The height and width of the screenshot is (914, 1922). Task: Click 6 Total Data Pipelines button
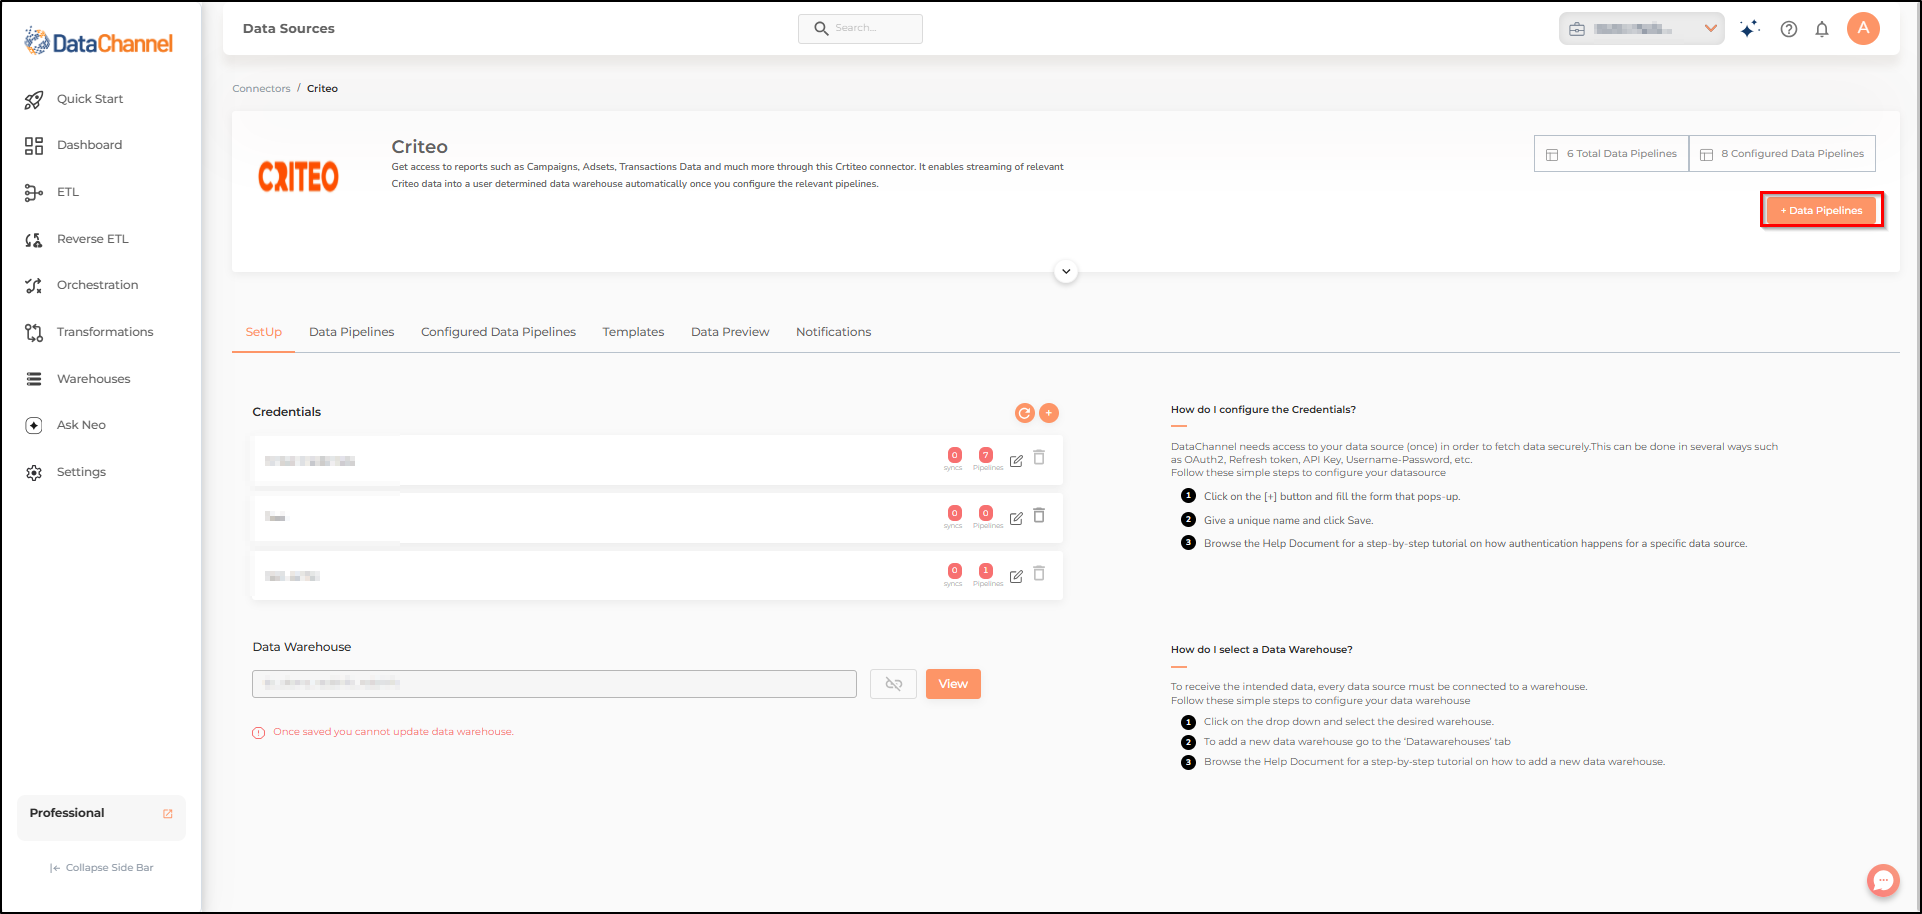pos(1611,154)
